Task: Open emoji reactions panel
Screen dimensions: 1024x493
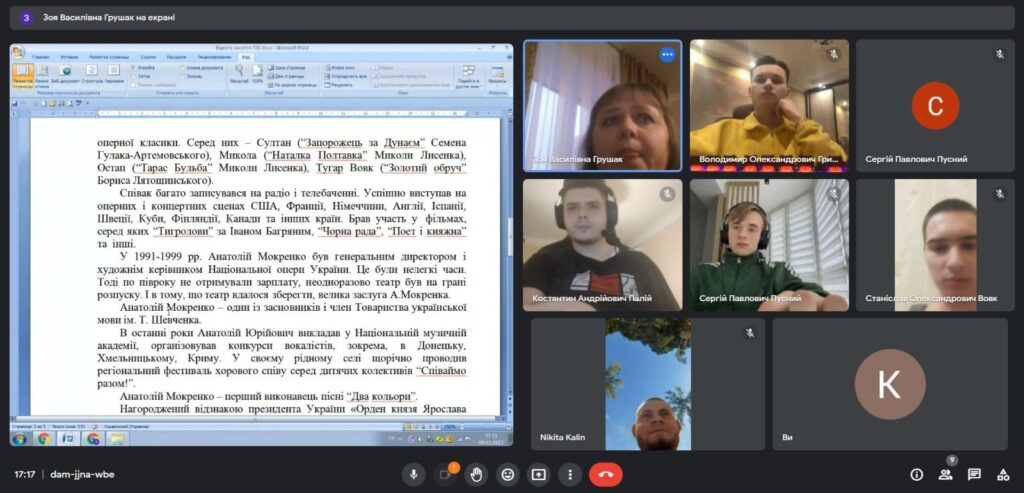Action: [508, 474]
